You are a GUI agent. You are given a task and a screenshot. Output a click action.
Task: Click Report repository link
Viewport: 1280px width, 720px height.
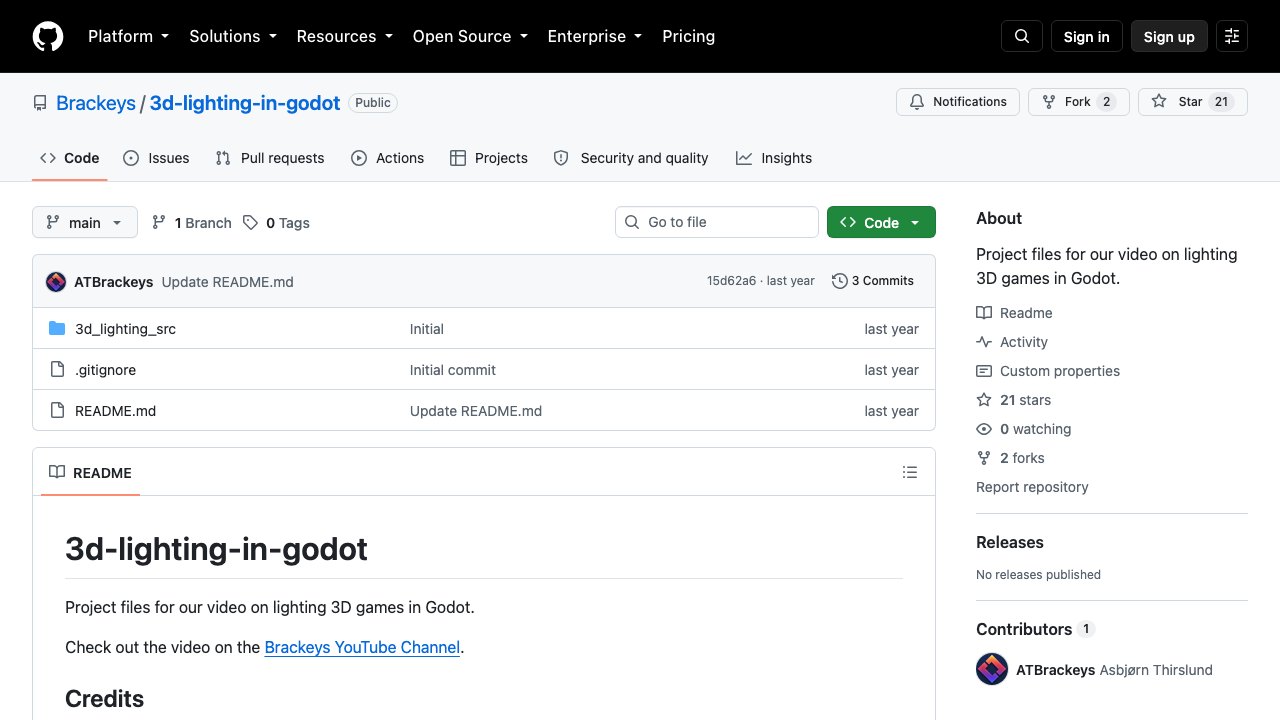click(x=1032, y=487)
